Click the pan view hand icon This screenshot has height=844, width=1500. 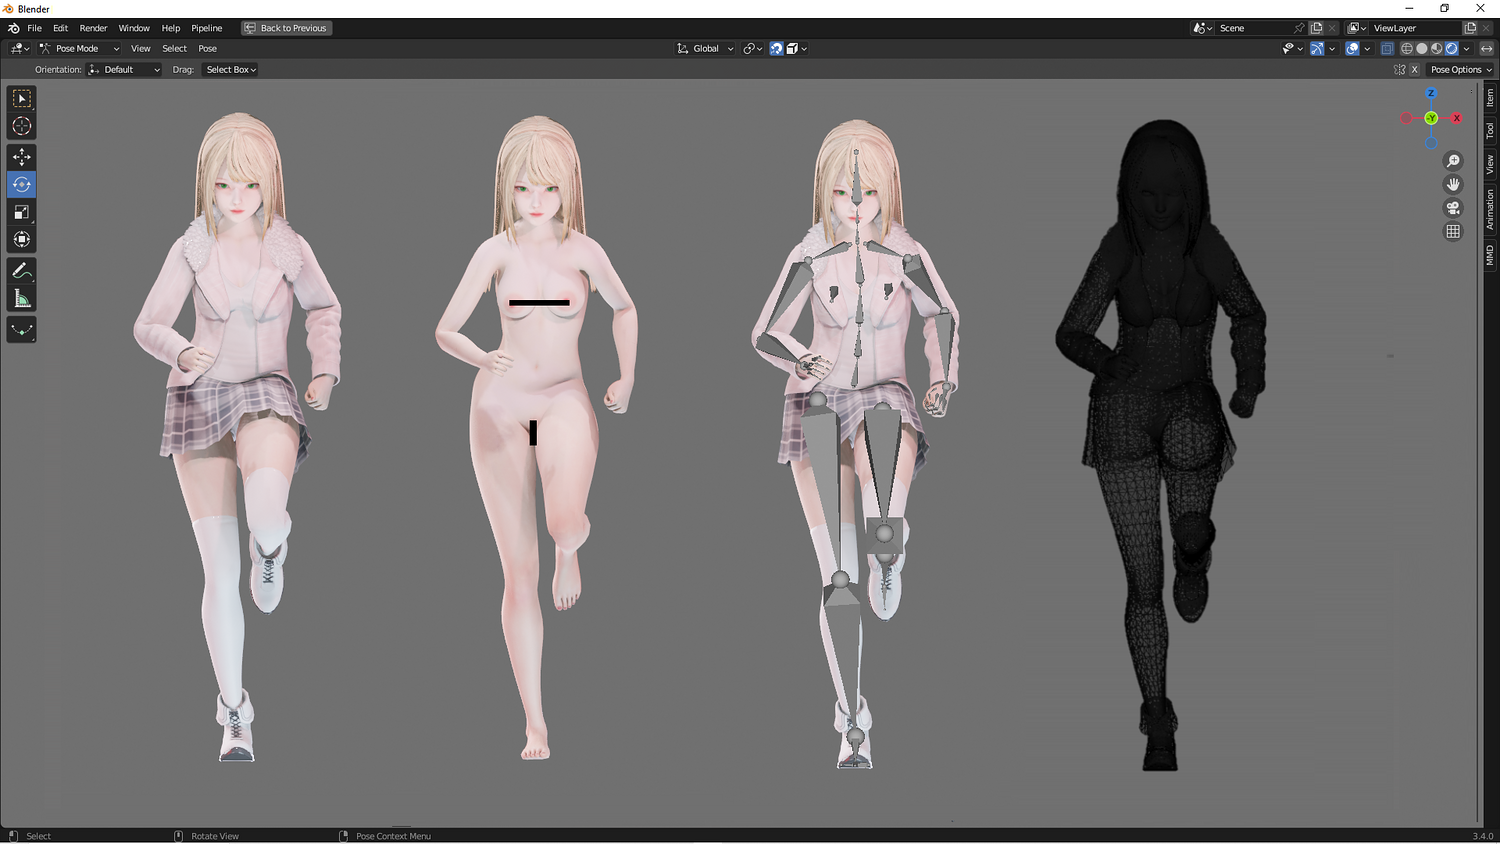point(1453,184)
